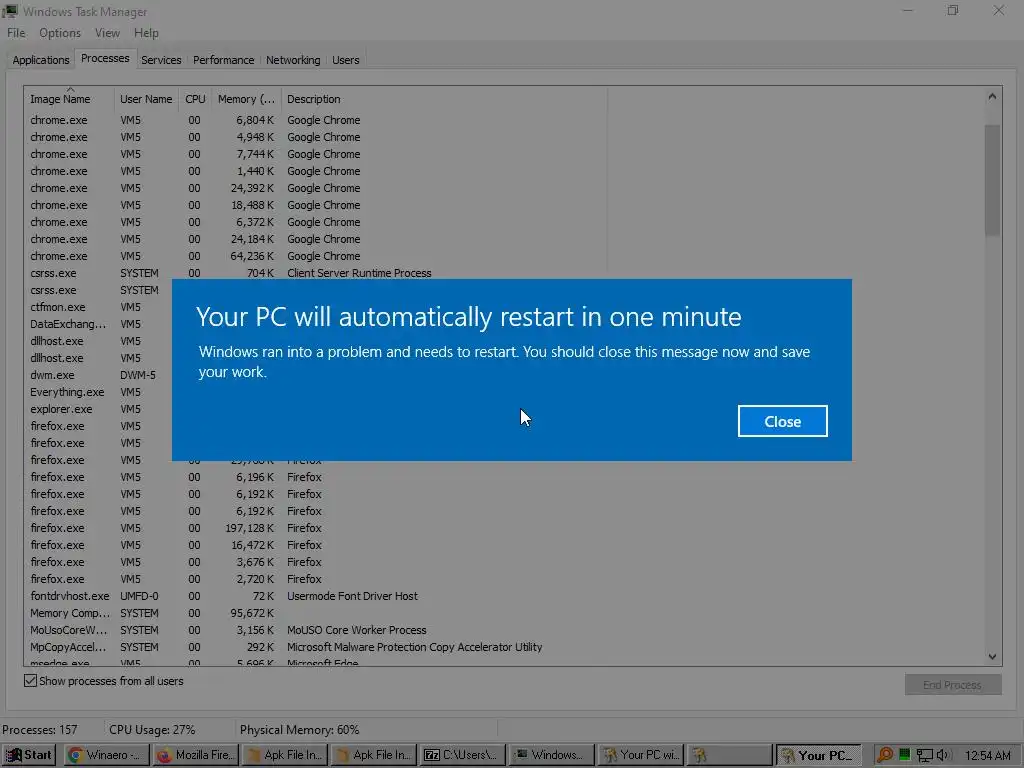Select the ctfmon.exe process

[x=57, y=307]
